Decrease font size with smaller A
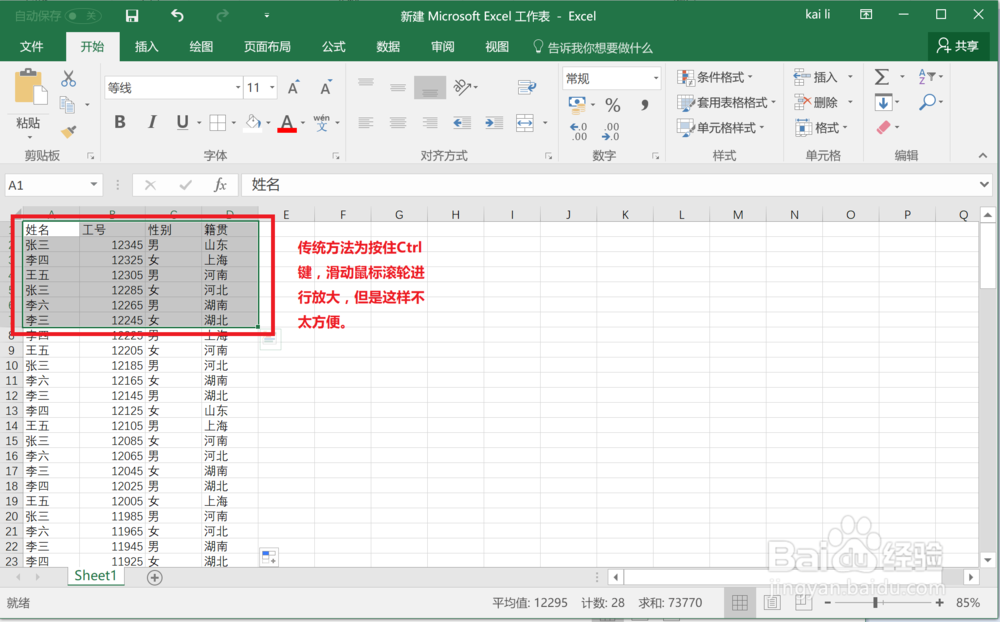Viewport: 1000px width, 622px height. click(326, 87)
